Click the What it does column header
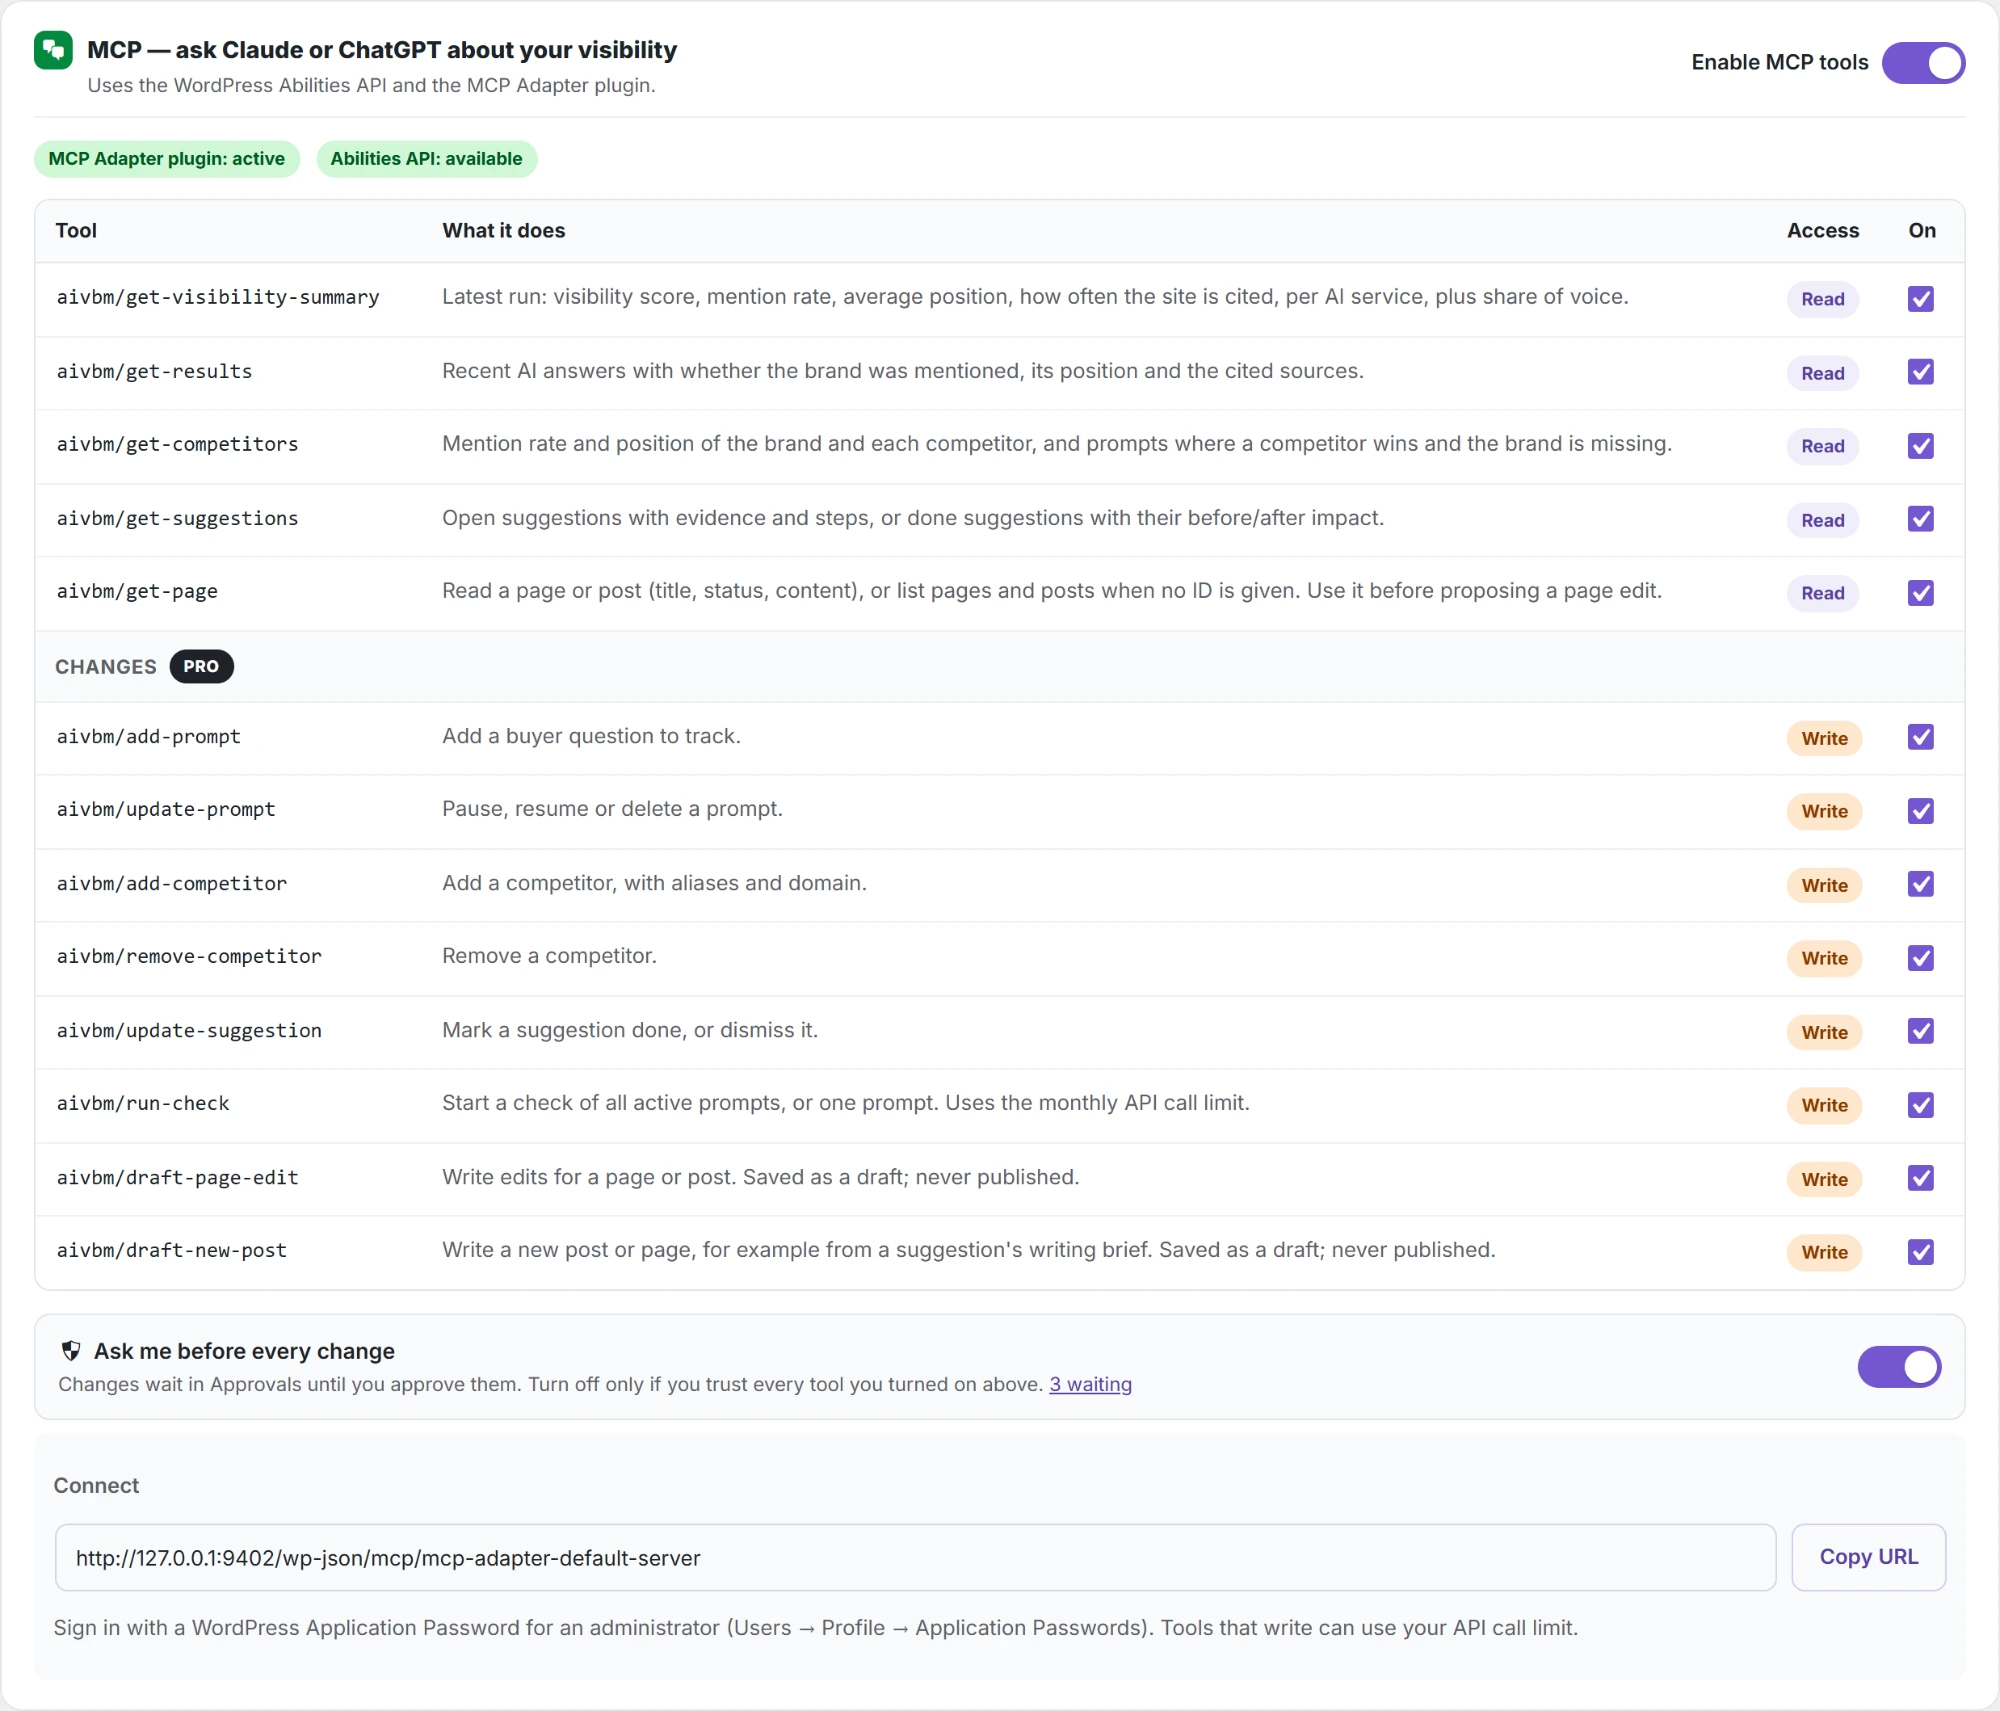The height and width of the screenshot is (1711, 2000). click(504, 230)
